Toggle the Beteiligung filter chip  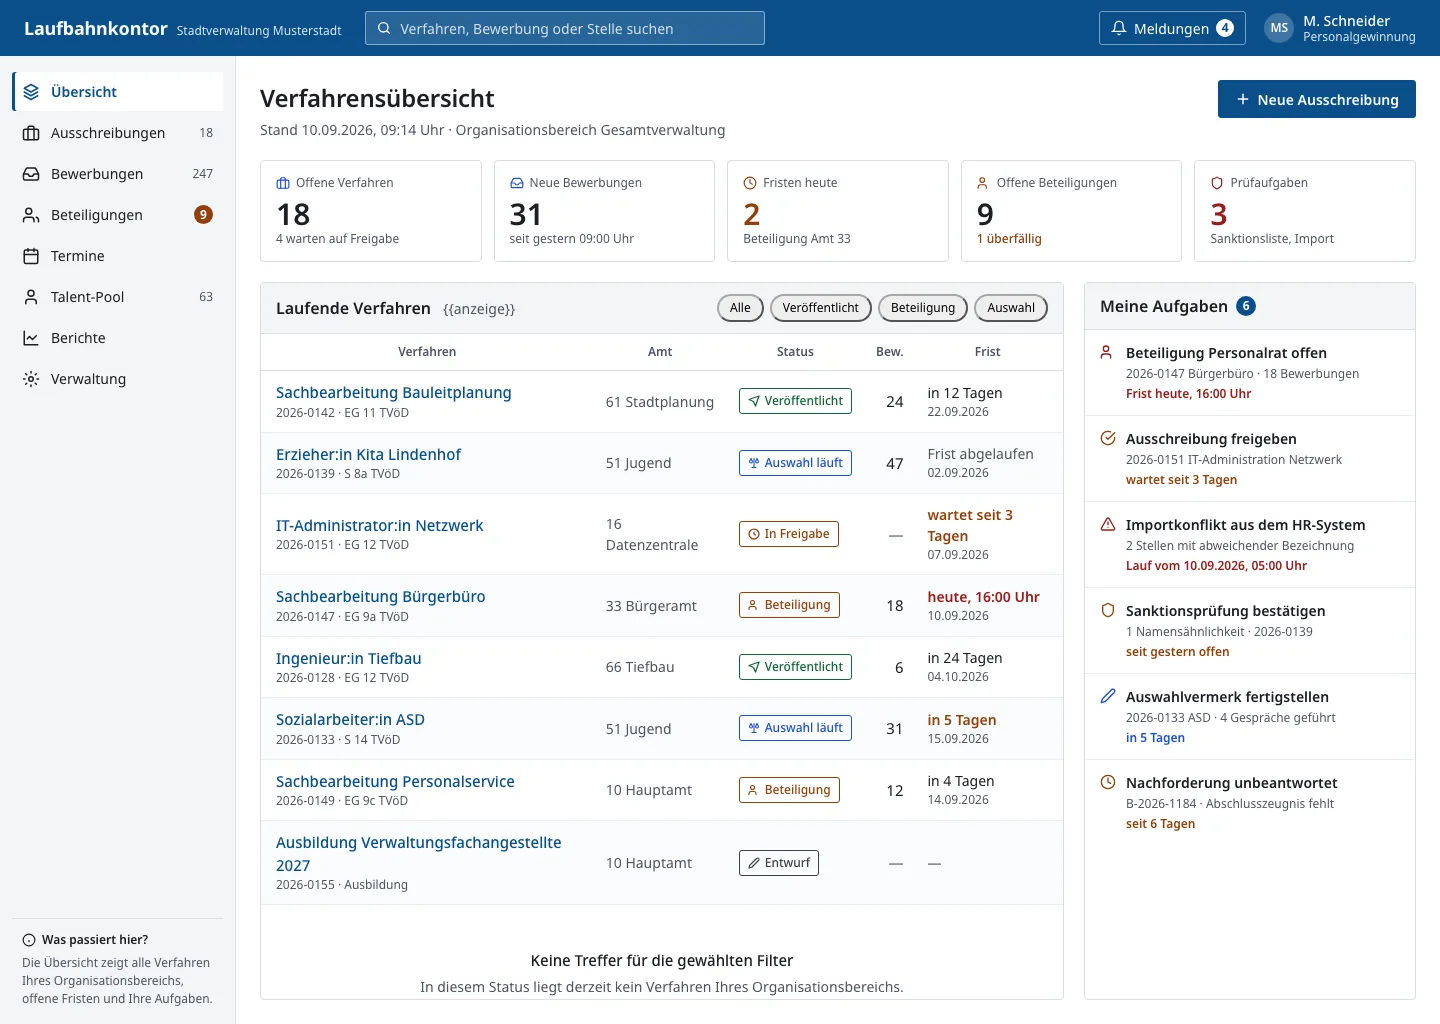click(923, 308)
